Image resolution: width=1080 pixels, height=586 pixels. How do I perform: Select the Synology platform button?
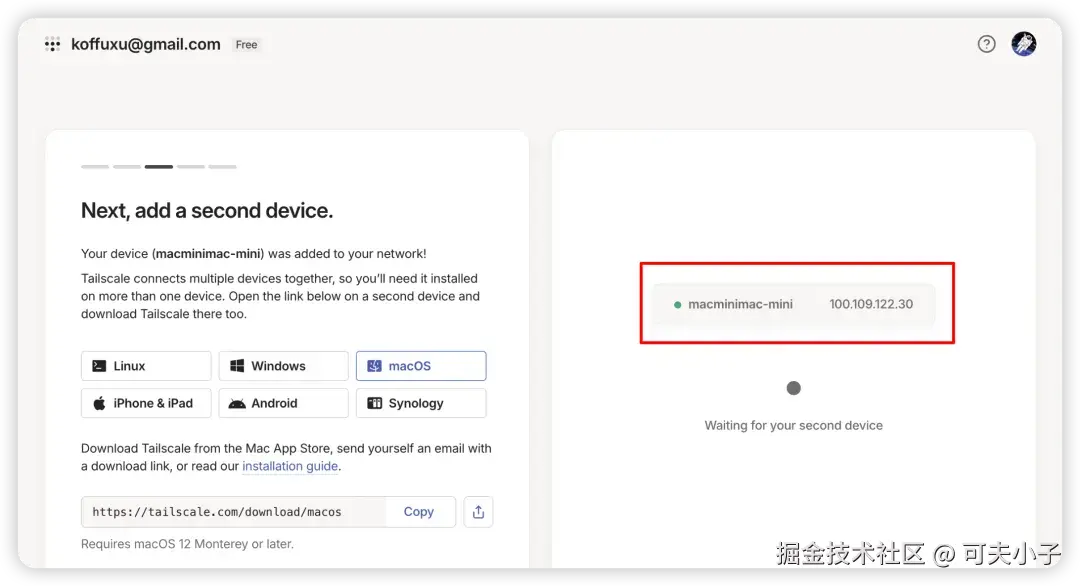tap(421, 403)
